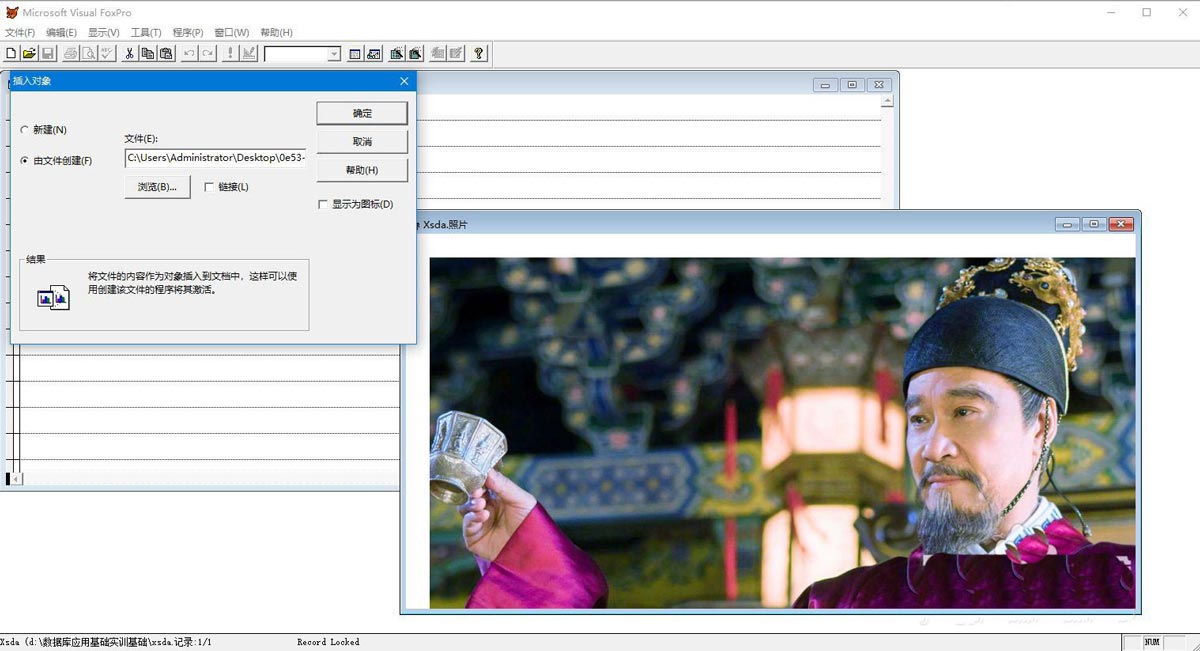Click the 文件(E) path input field
Image resolution: width=1200 pixels, height=651 pixels.
pyautogui.click(x=215, y=158)
